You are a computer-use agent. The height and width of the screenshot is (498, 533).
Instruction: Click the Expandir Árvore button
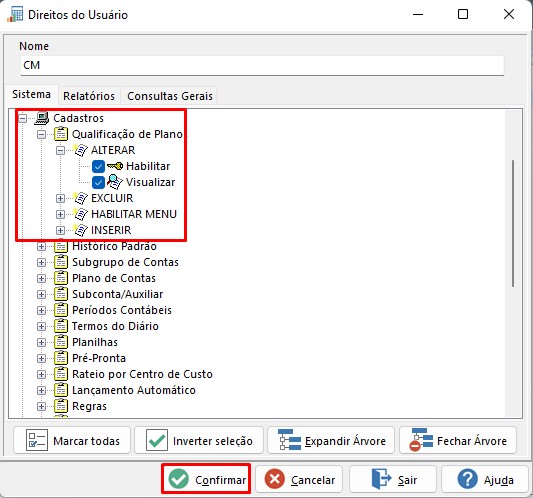coord(331,441)
